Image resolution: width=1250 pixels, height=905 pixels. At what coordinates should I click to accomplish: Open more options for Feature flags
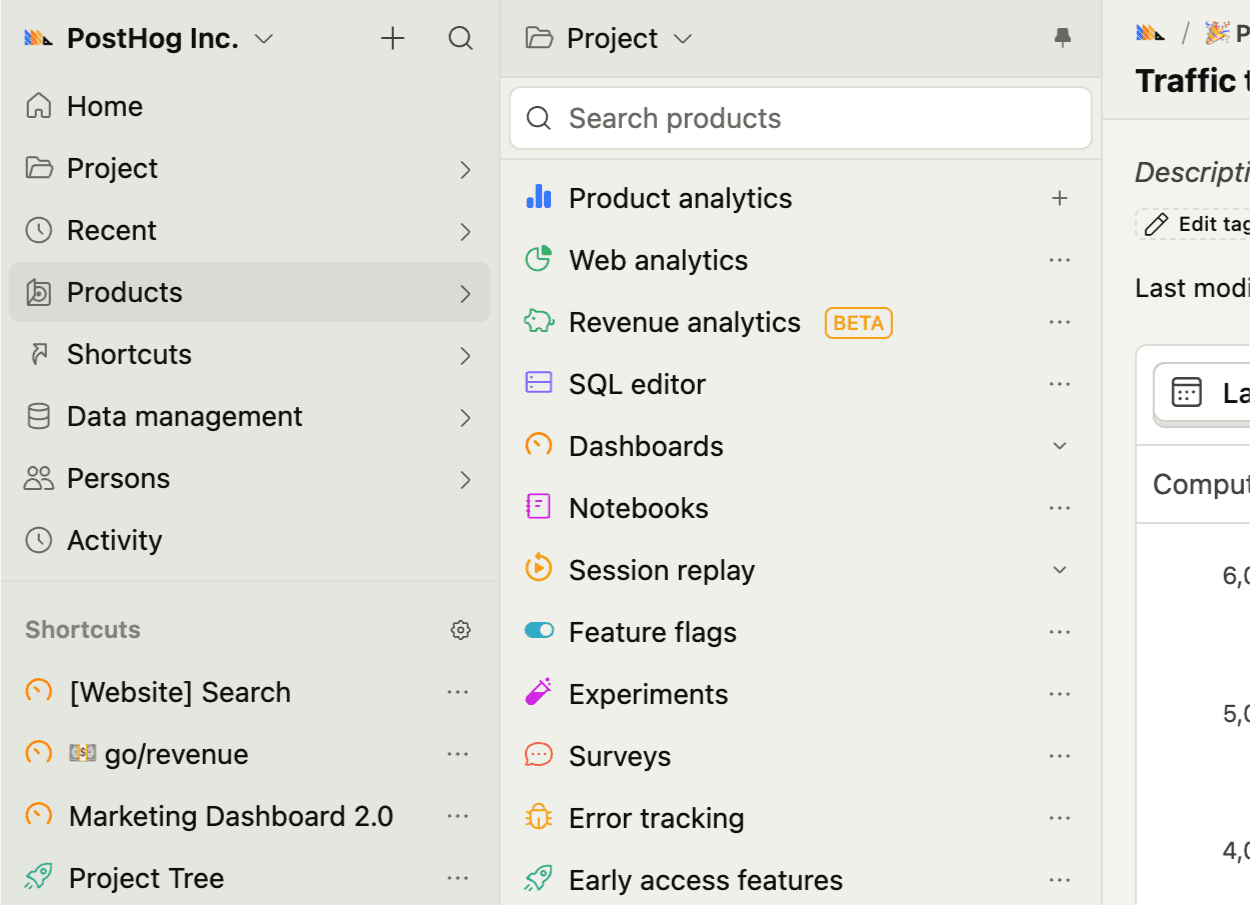point(1060,632)
